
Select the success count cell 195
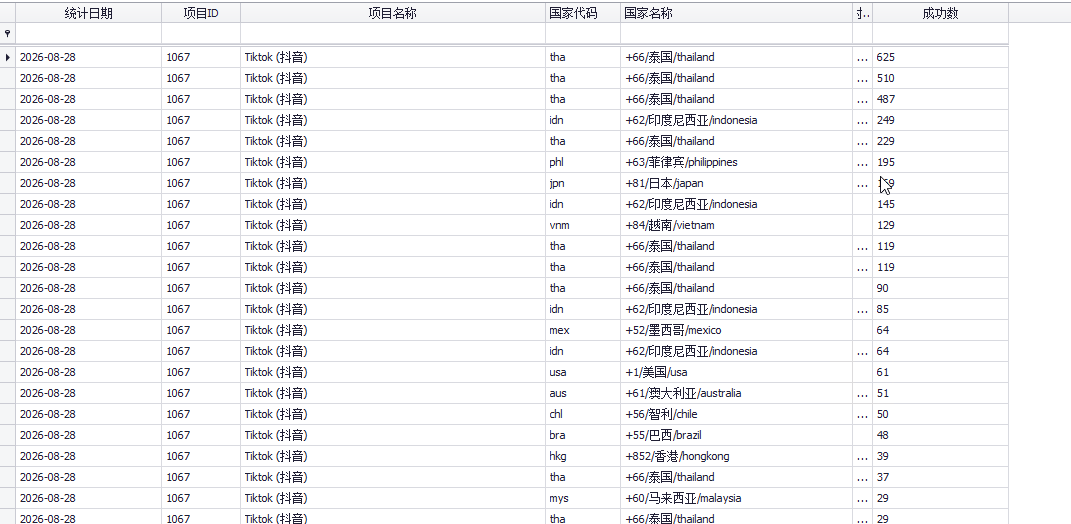[941, 163]
